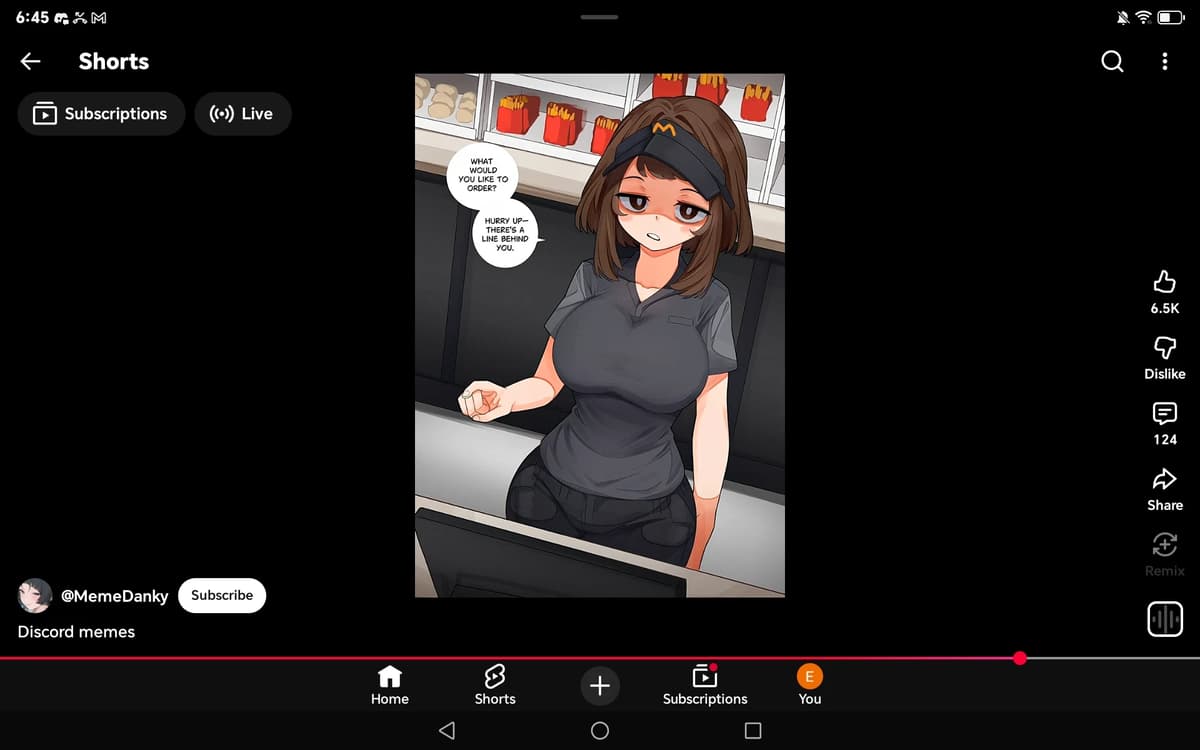This screenshot has width=1200, height=750.
Task: Tap the Shorts page title
Action: click(114, 61)
